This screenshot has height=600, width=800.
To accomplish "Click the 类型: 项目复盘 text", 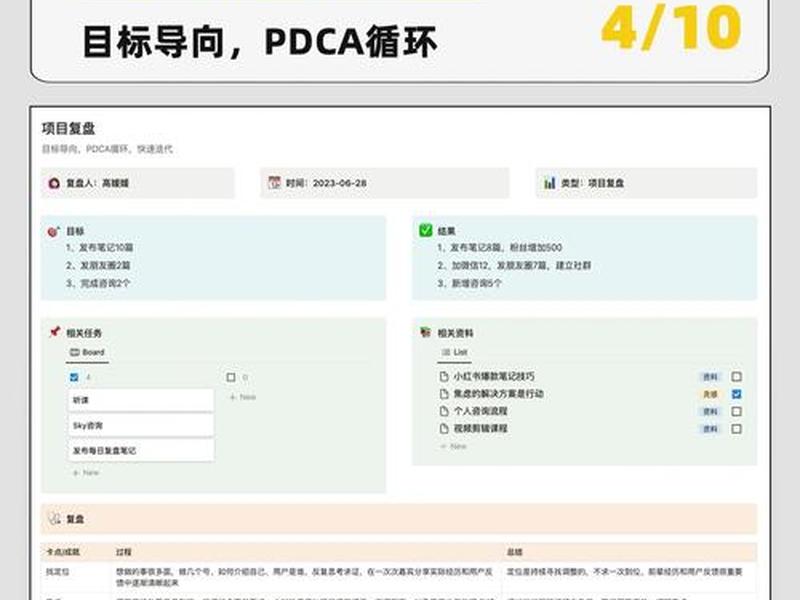I will coord(592,183).
